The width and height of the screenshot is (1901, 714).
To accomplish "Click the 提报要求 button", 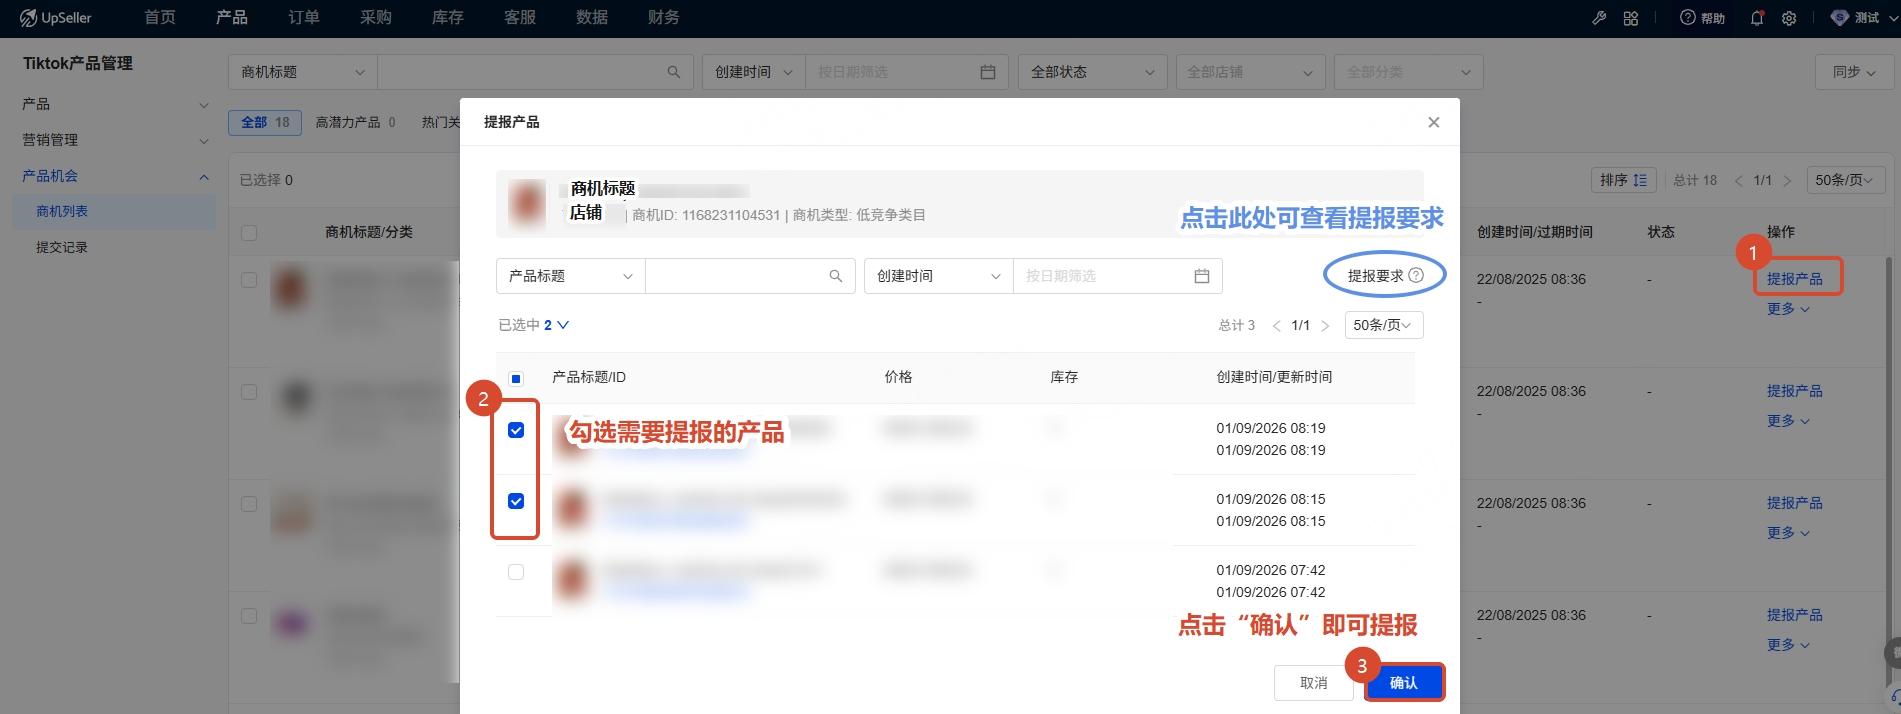I will 1385,275.
